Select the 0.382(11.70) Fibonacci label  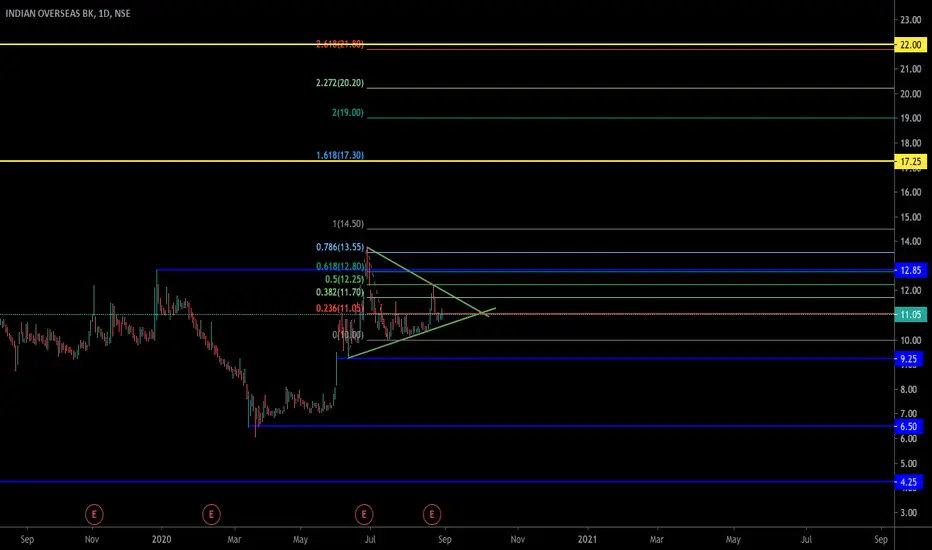click(340, 292)
